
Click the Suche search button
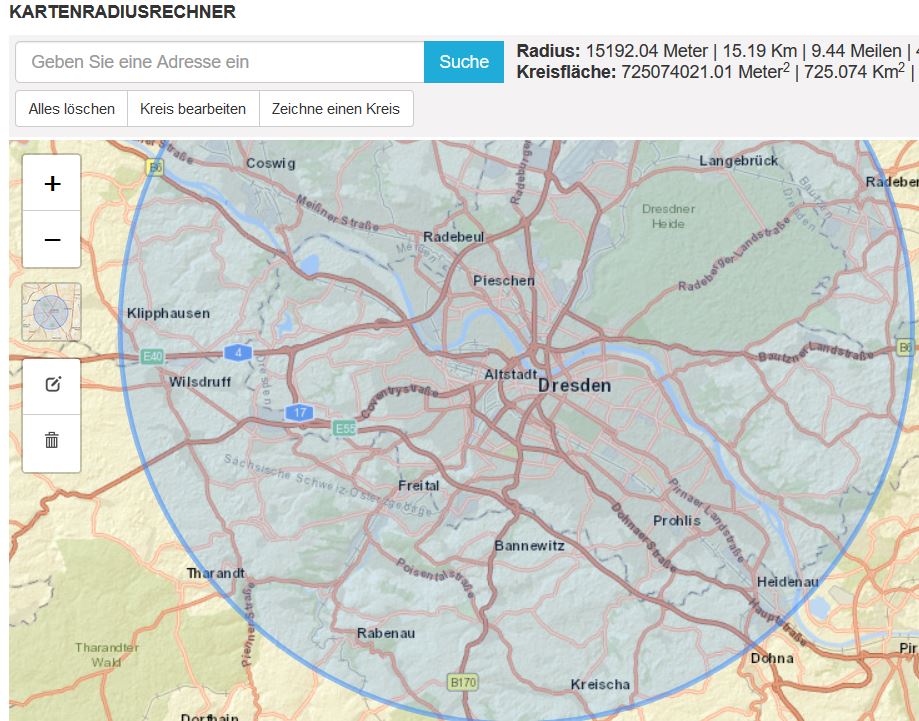pyautogui.click(x=464, y=62)
